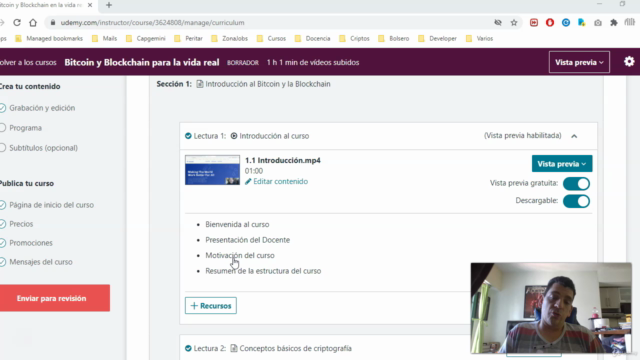Viewport: 640px width, 360px height.
Task: Click the course title Bitcoin y Blockchain para la vida real
Action: point(142,62)
